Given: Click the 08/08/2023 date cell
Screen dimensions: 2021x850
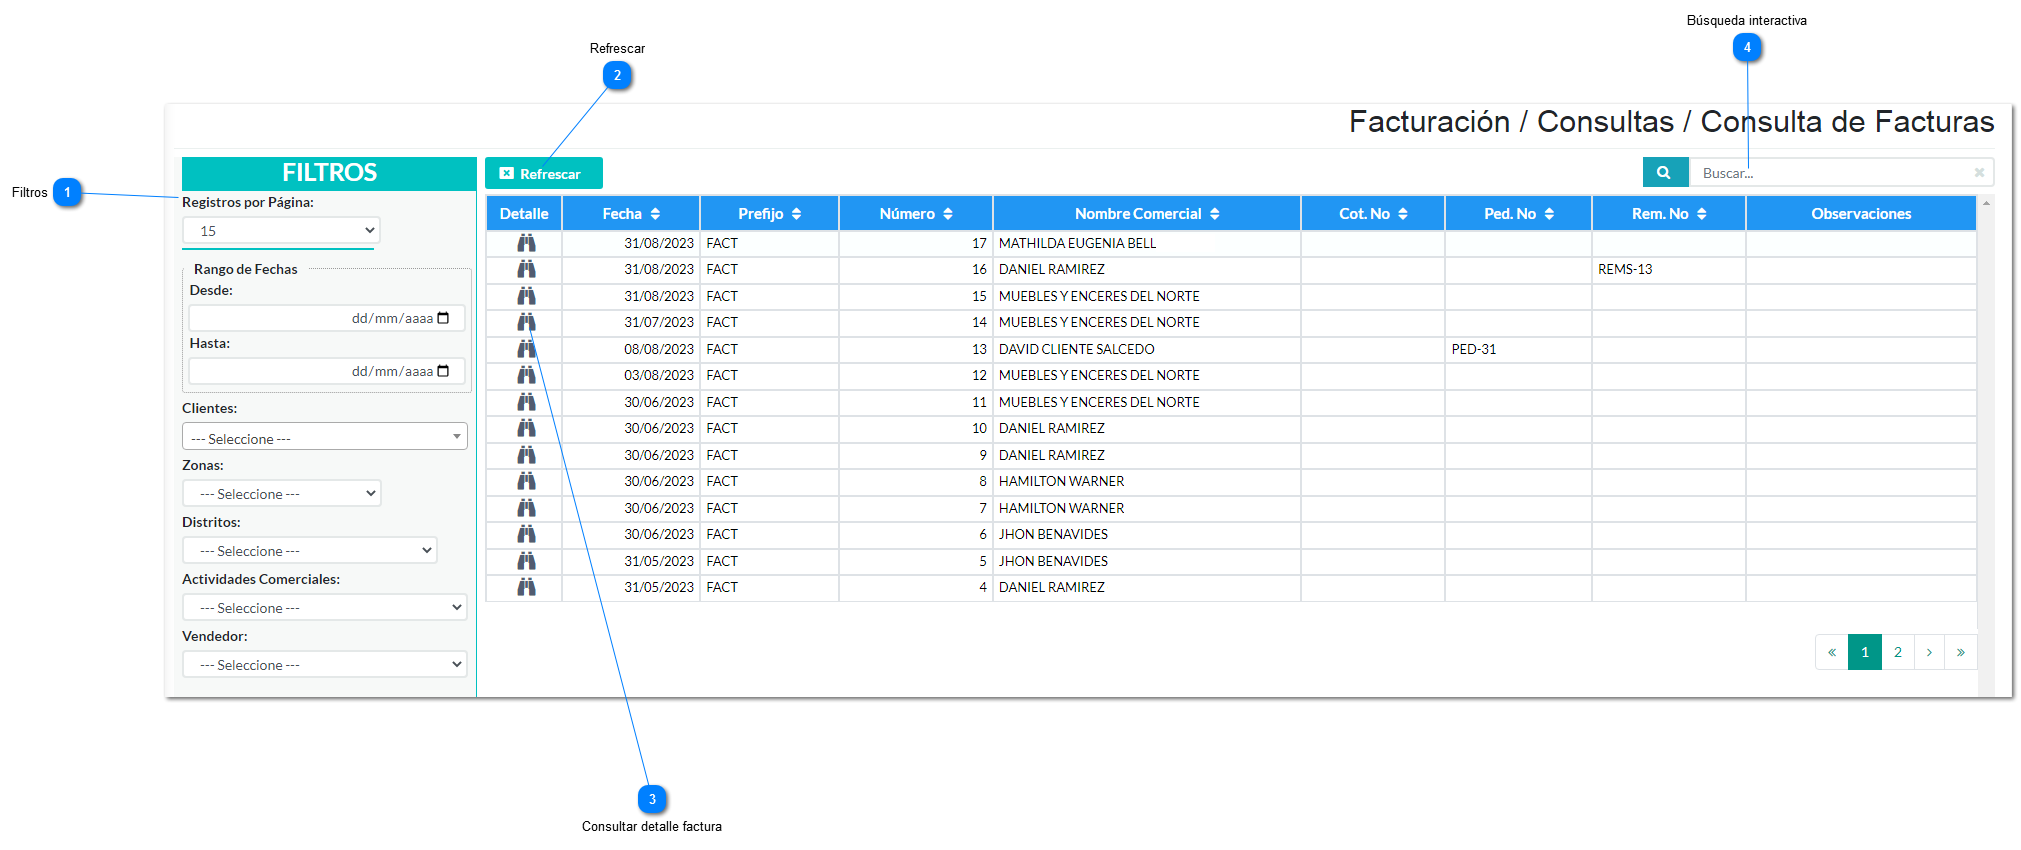Looking at the screenshot, I should [x=631, y=349].
